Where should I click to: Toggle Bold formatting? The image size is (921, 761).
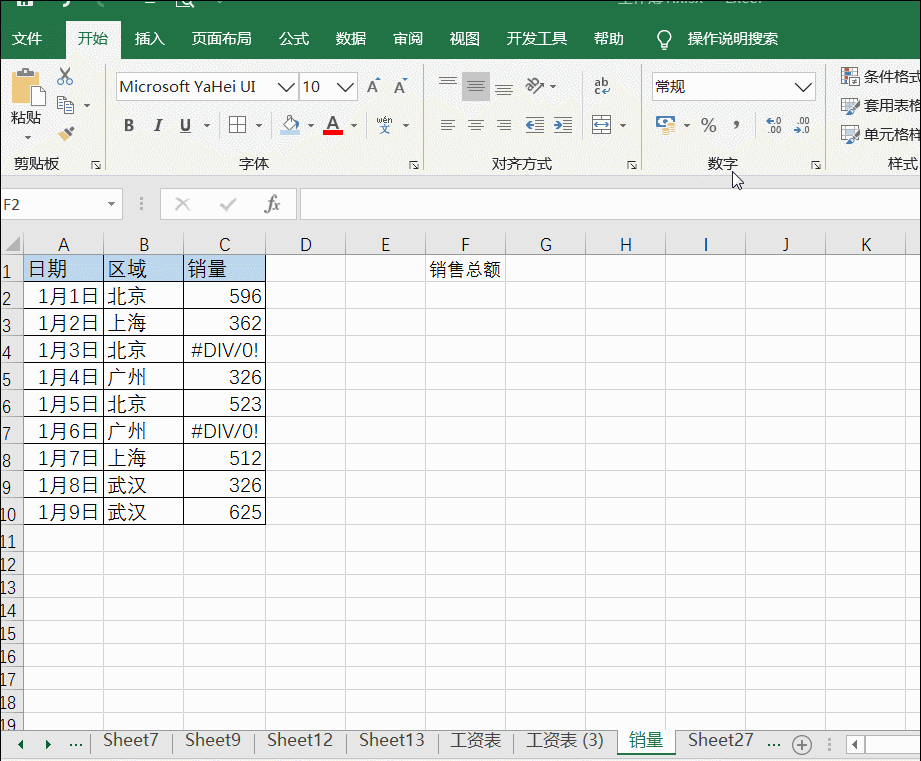(x=129, y=124)
